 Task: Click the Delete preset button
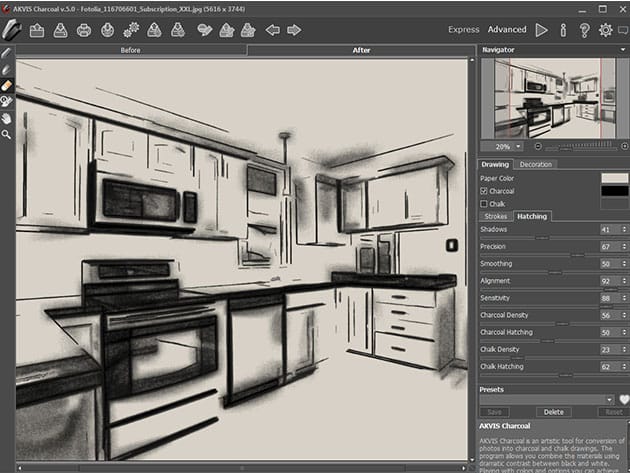(x=551, y=412)
